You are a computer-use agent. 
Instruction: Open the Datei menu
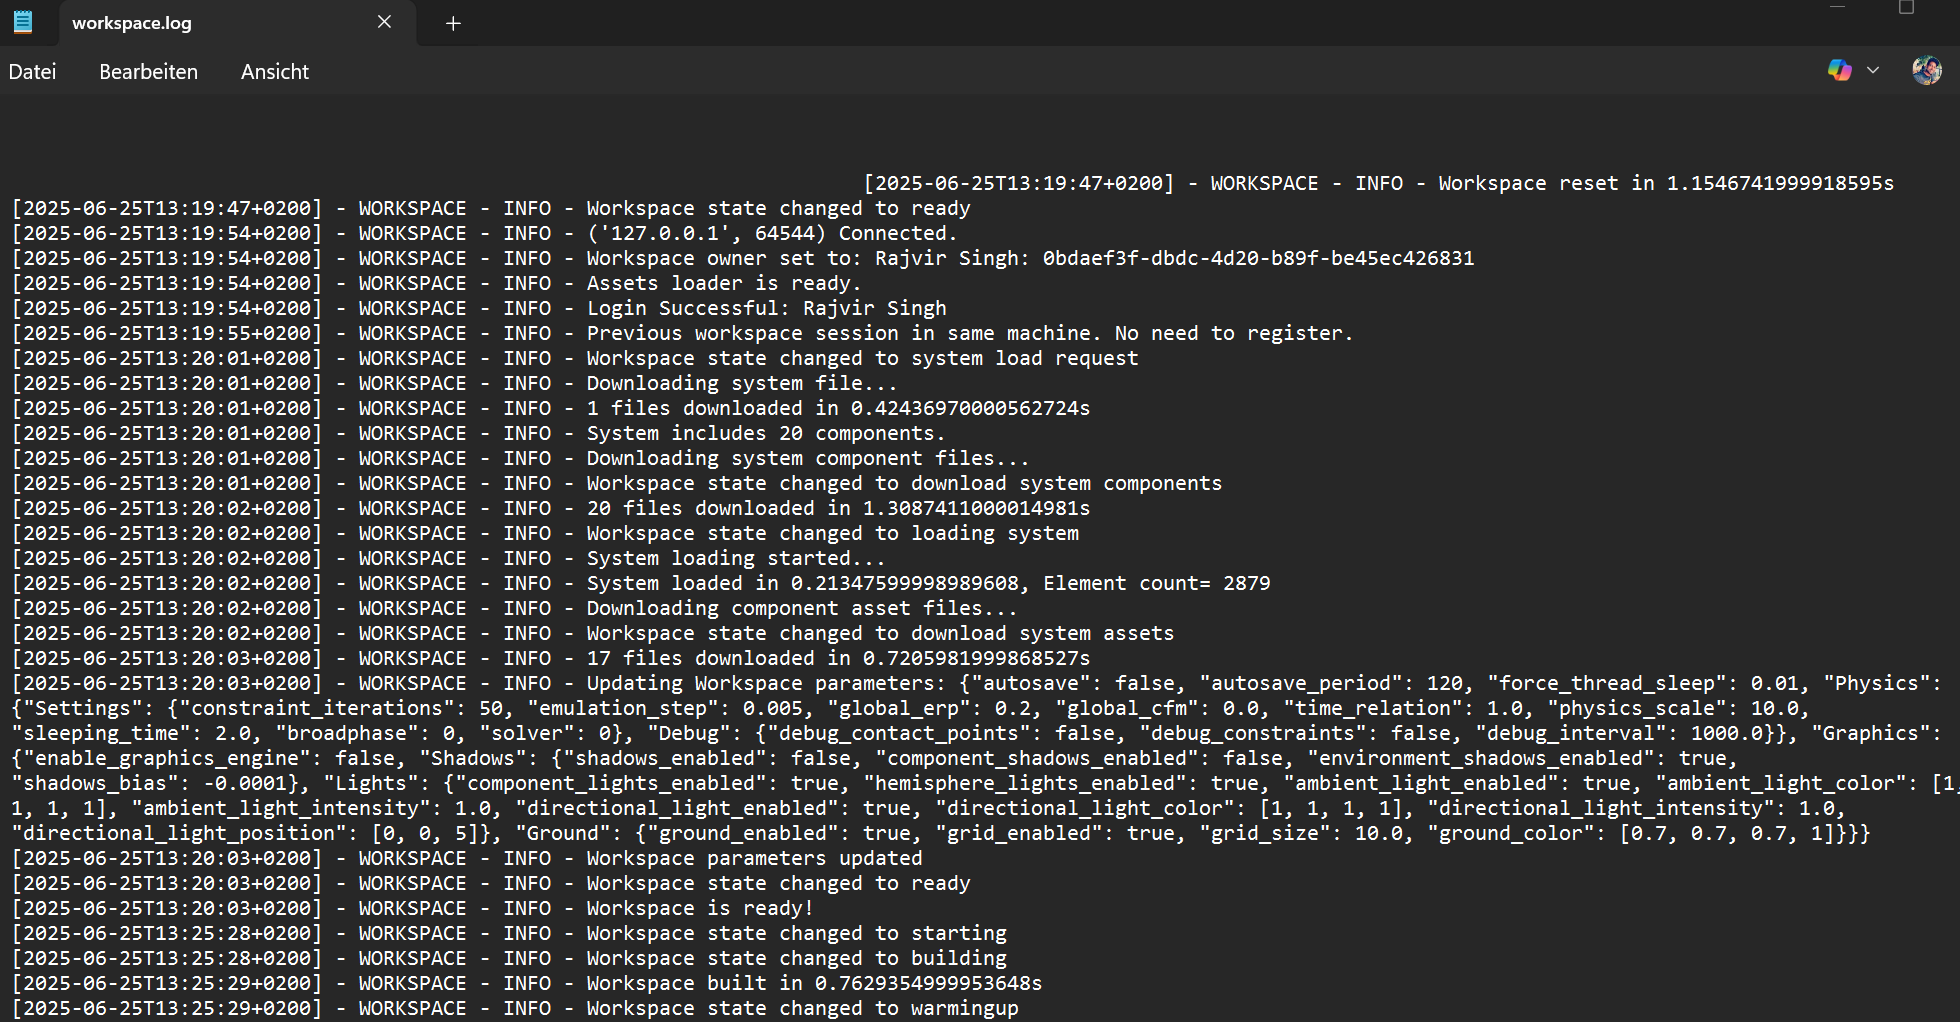coord(32,72)
